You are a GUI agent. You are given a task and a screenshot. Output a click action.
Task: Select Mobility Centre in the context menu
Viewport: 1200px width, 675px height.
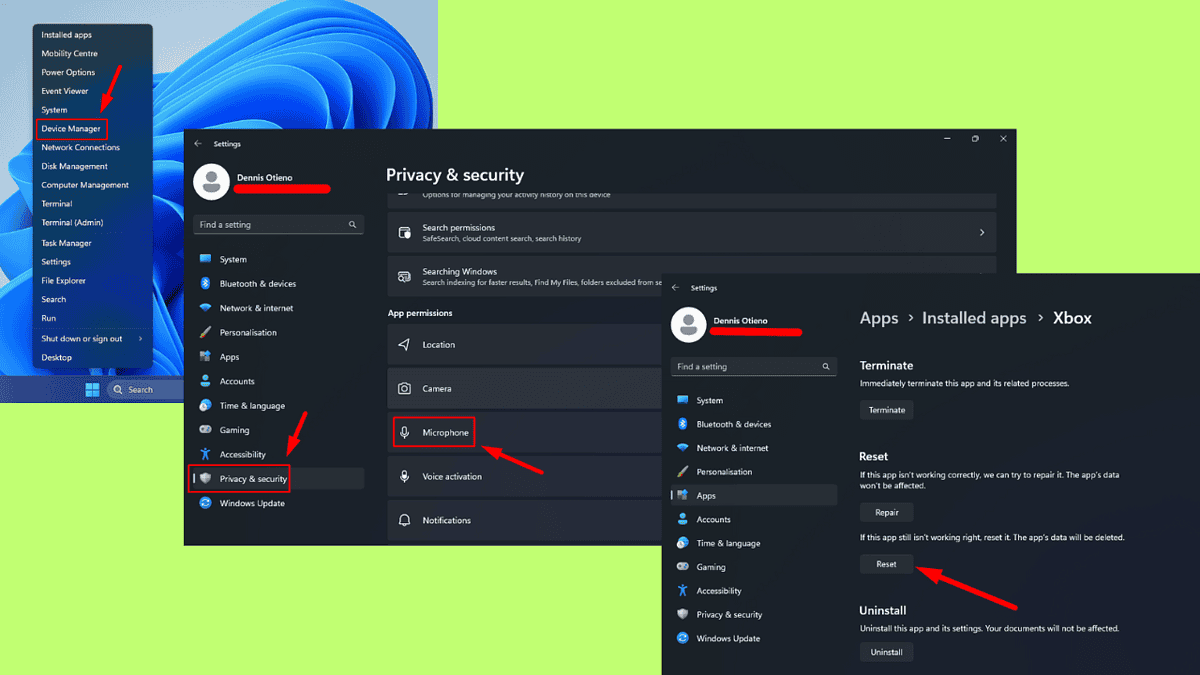click(x=69, y=53)
